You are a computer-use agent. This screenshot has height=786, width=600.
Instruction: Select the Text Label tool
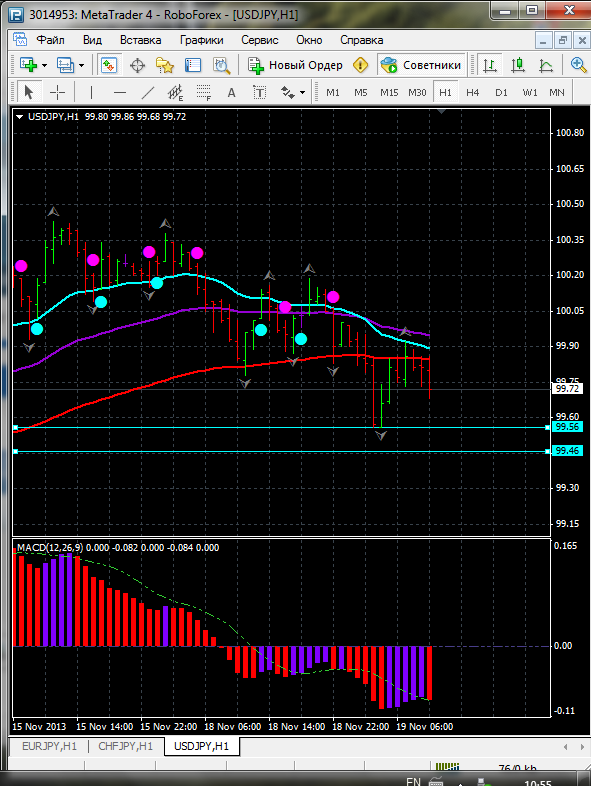click(259, 92)
